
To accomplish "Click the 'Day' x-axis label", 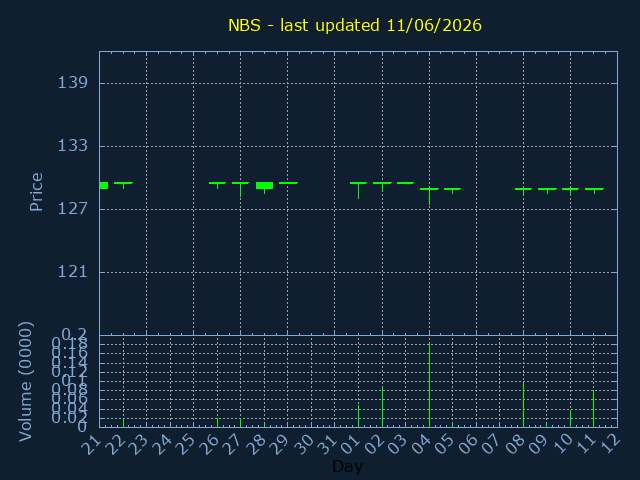I will [347, 466].
